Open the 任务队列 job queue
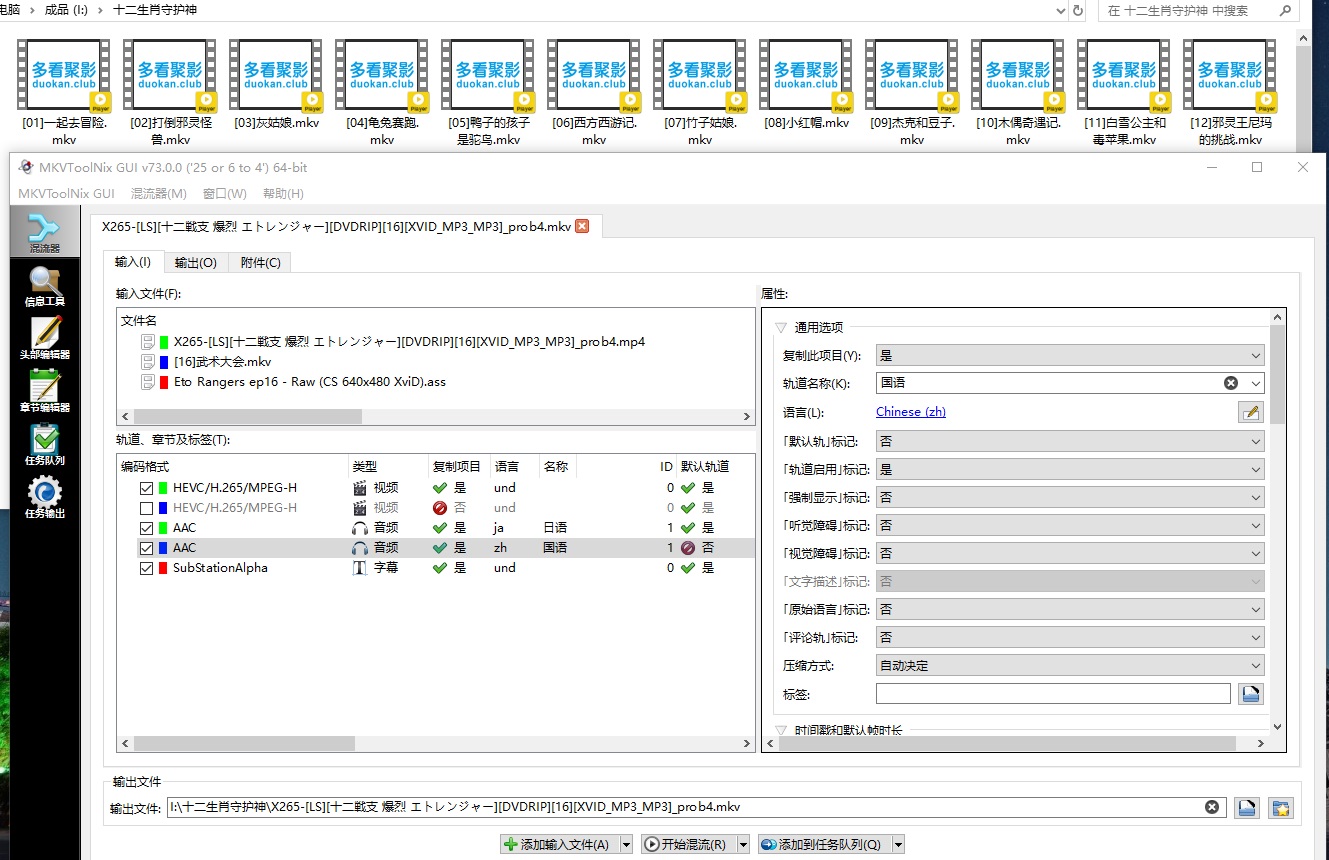The width and height of the screenshot is (1329, 860). 44,444
